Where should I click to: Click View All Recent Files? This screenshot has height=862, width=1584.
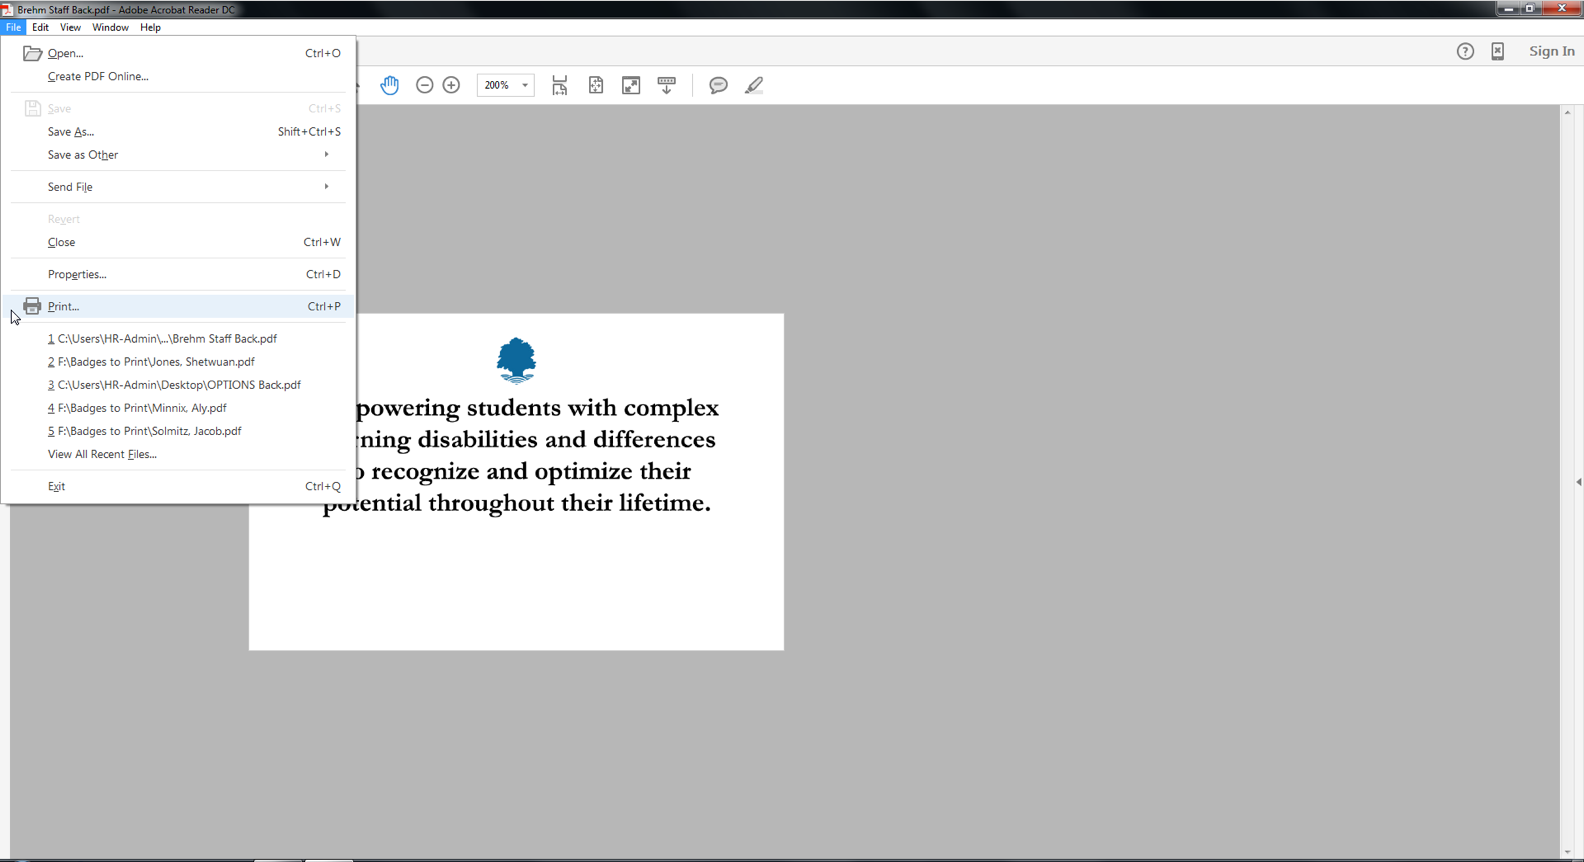click(102, 454)
